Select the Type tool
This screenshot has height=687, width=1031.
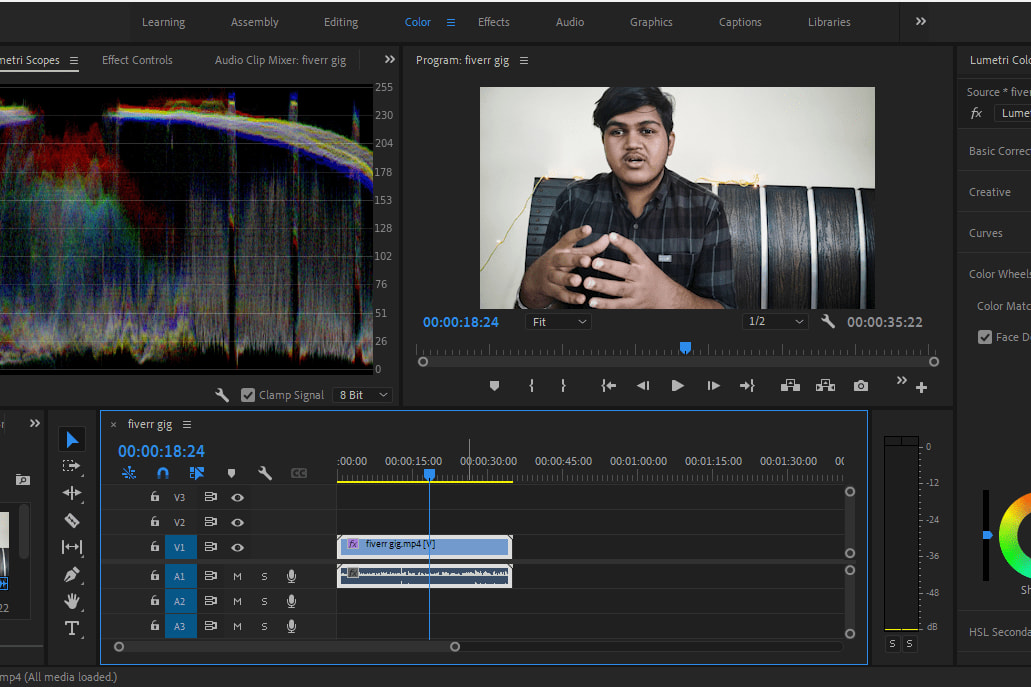tap(72, 628)
